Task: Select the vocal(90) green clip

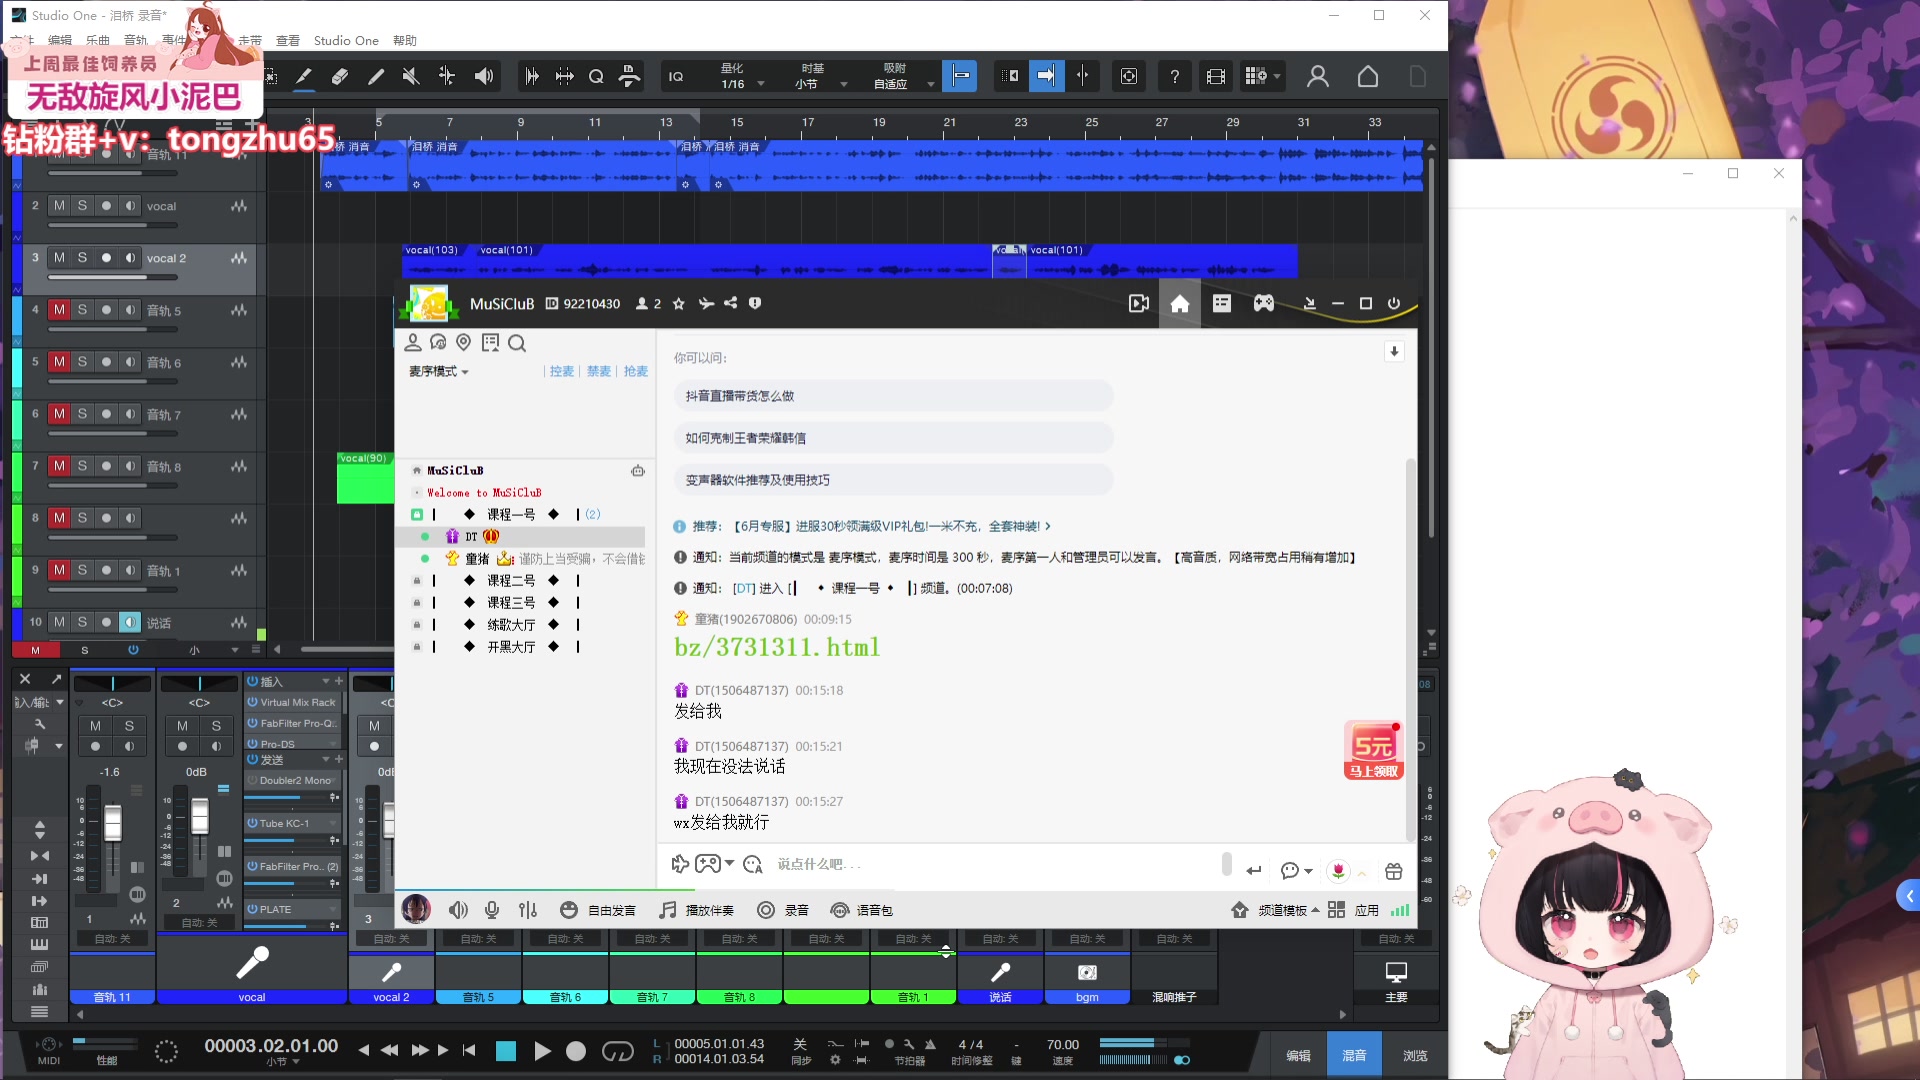Action: [x=365, y=478]
